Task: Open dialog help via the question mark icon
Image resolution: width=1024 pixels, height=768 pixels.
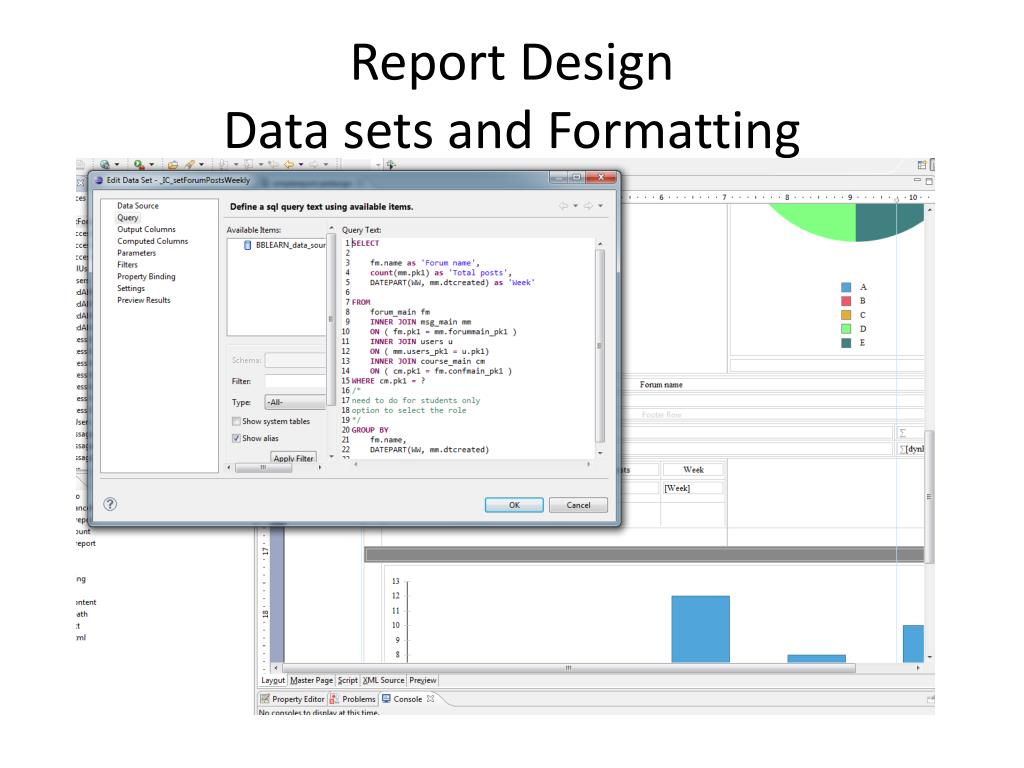Action: 110,504
